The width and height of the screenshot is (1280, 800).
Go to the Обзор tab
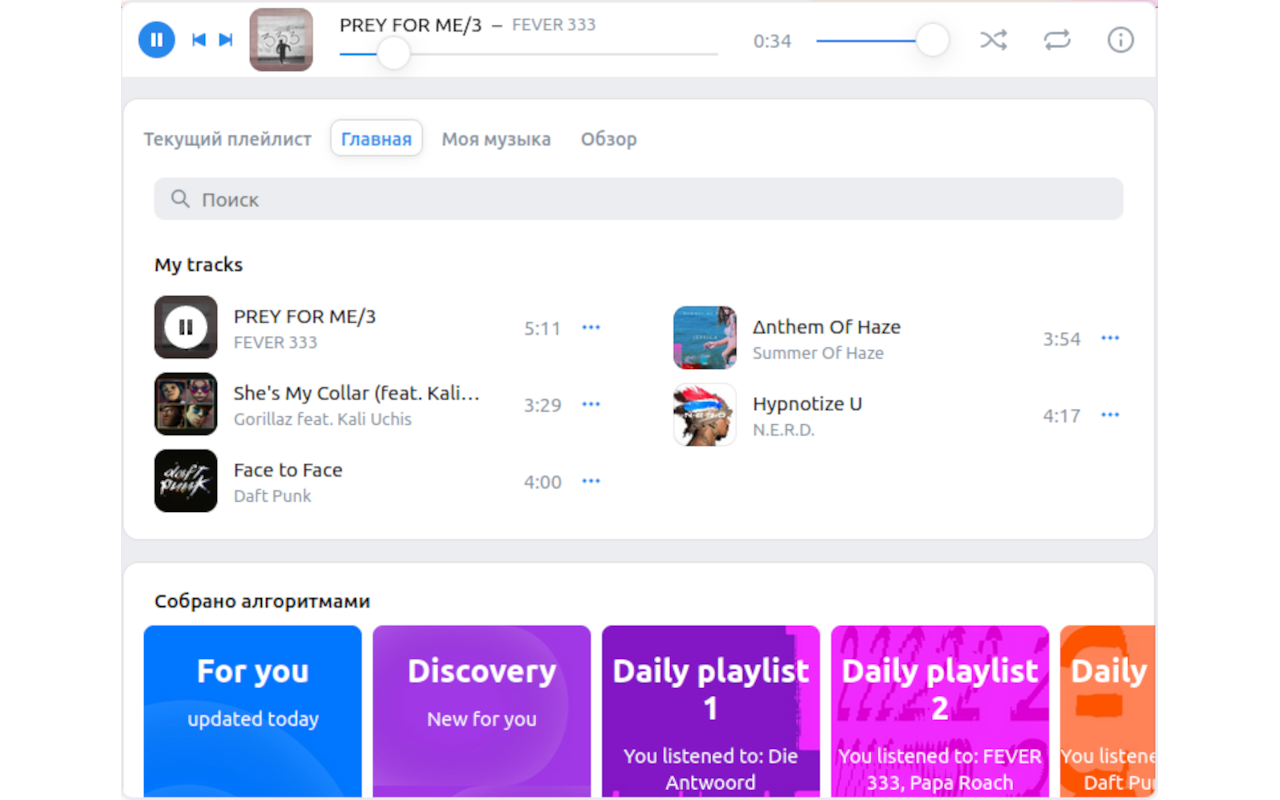tap(609, 139)
